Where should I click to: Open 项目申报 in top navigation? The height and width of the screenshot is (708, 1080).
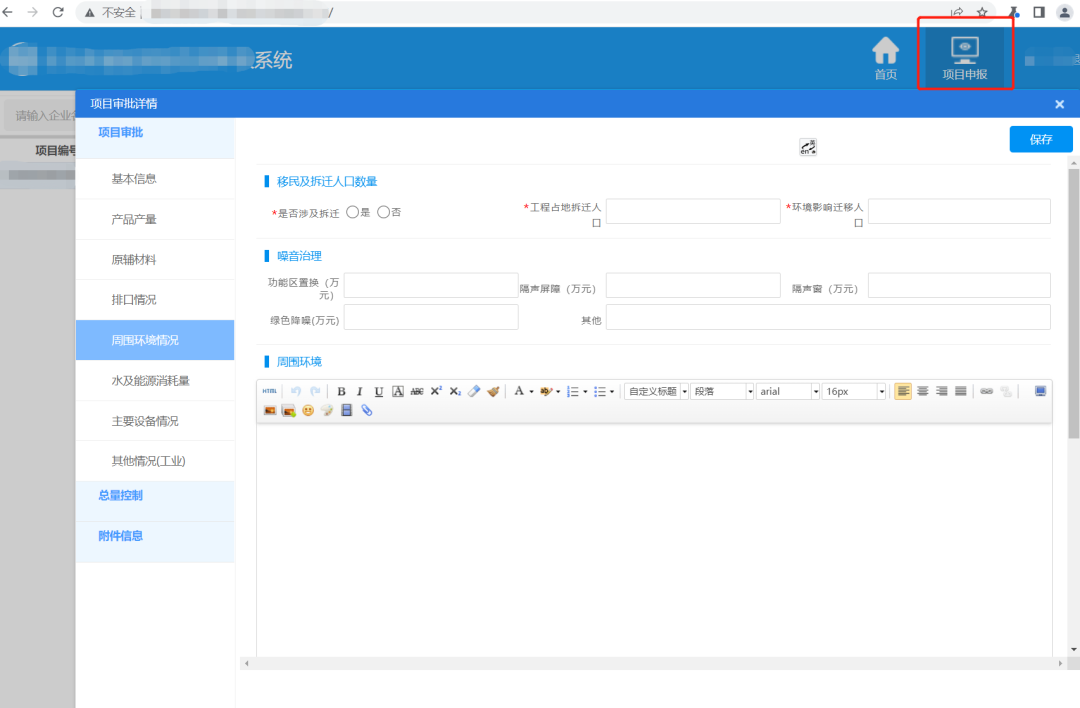tap(965, 59)
